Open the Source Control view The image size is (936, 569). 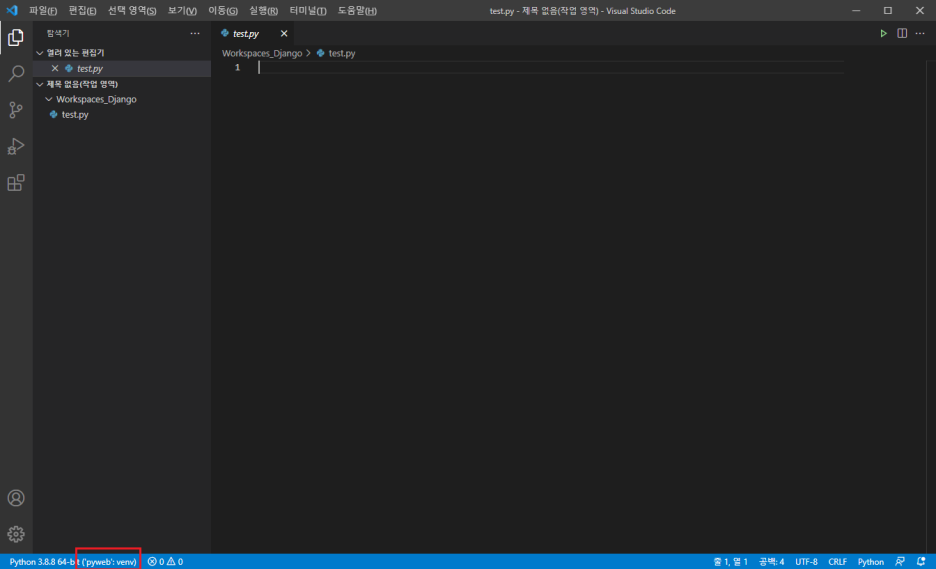16,110
